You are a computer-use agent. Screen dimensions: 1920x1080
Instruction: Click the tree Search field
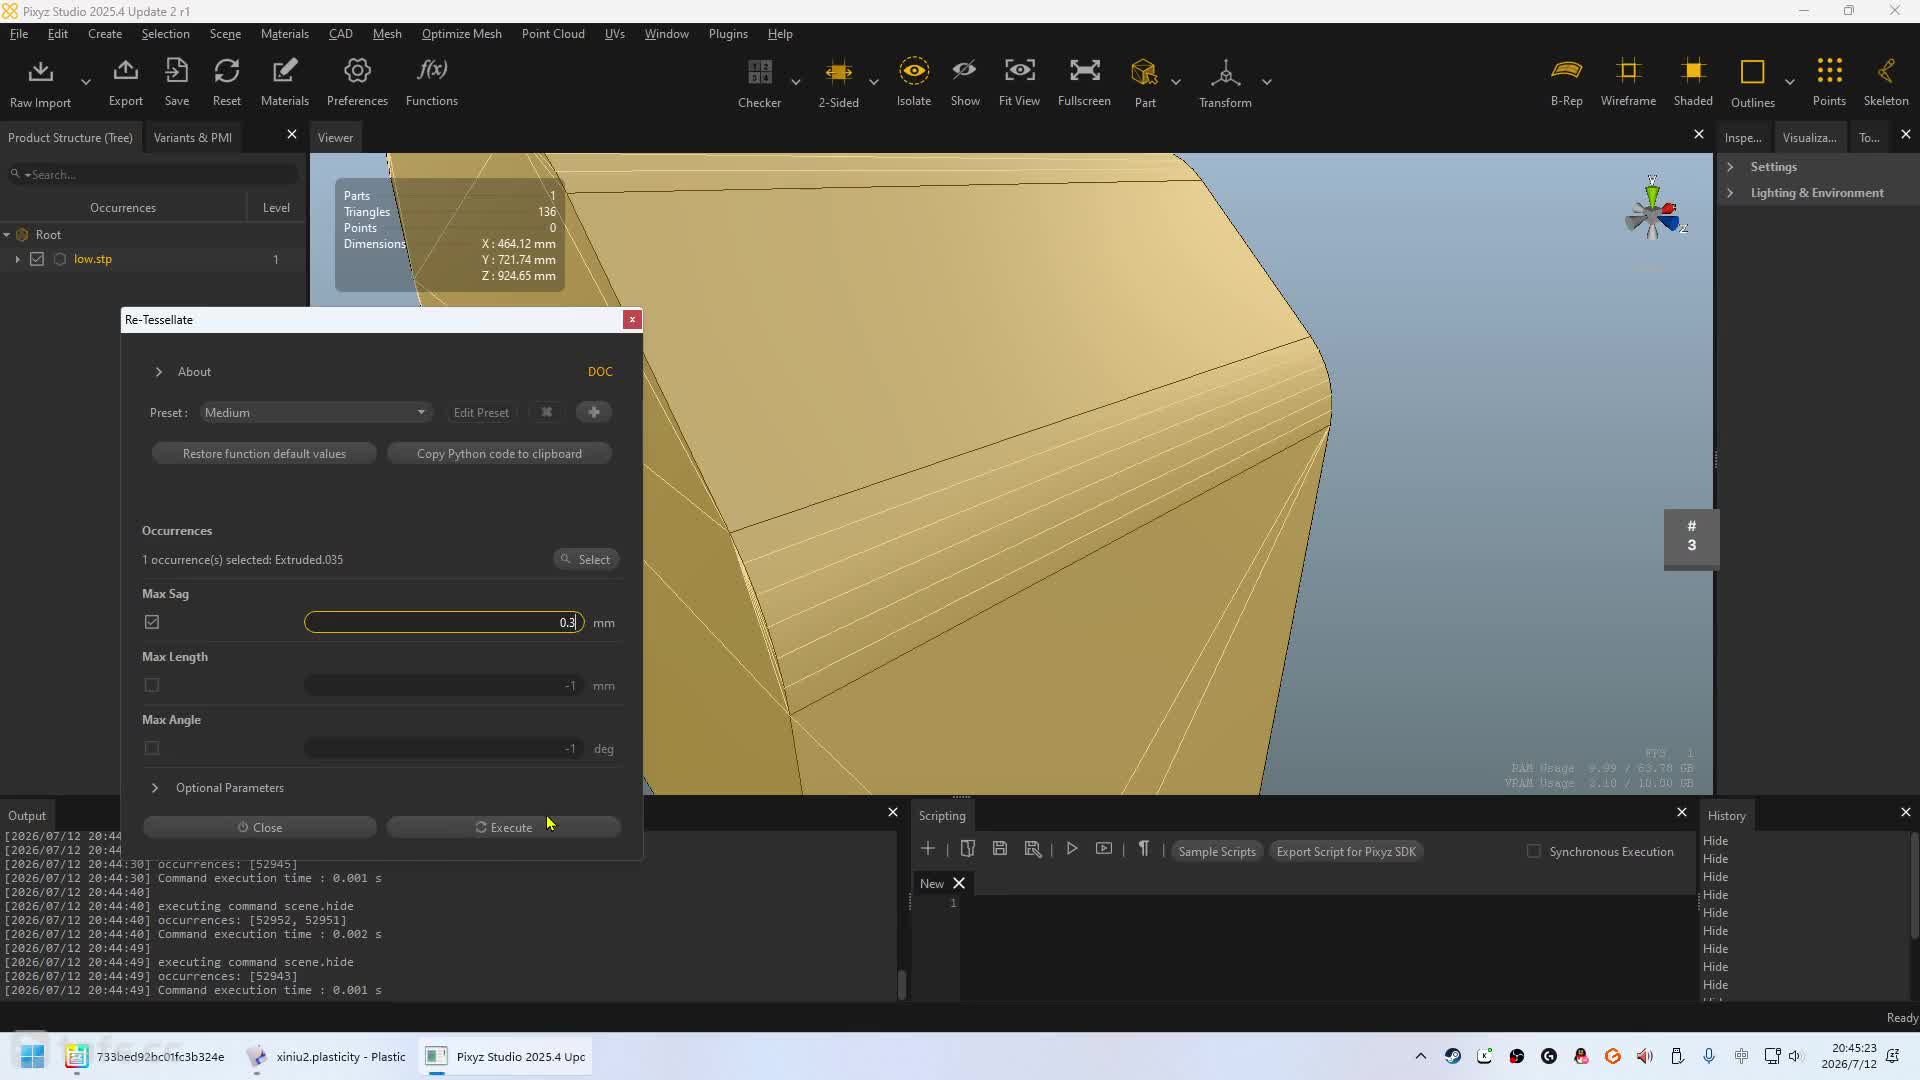tap(155, 174)
